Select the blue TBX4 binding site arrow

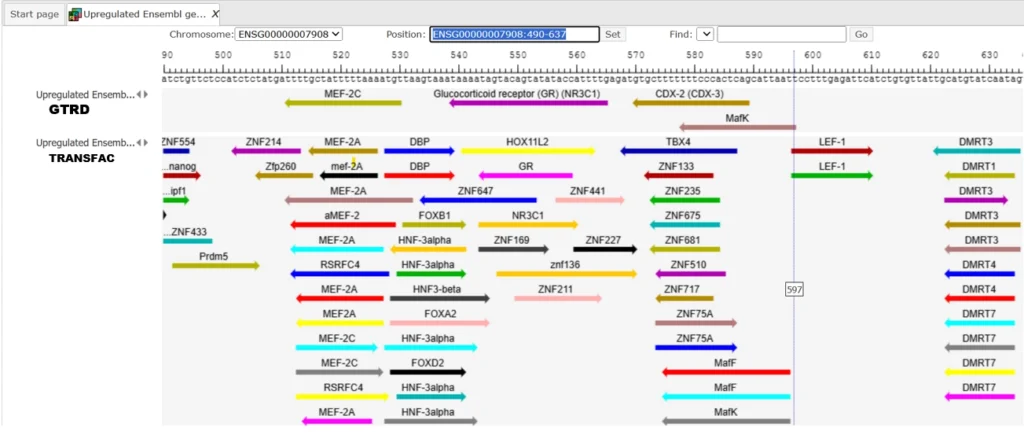click(x=679, y=152)
